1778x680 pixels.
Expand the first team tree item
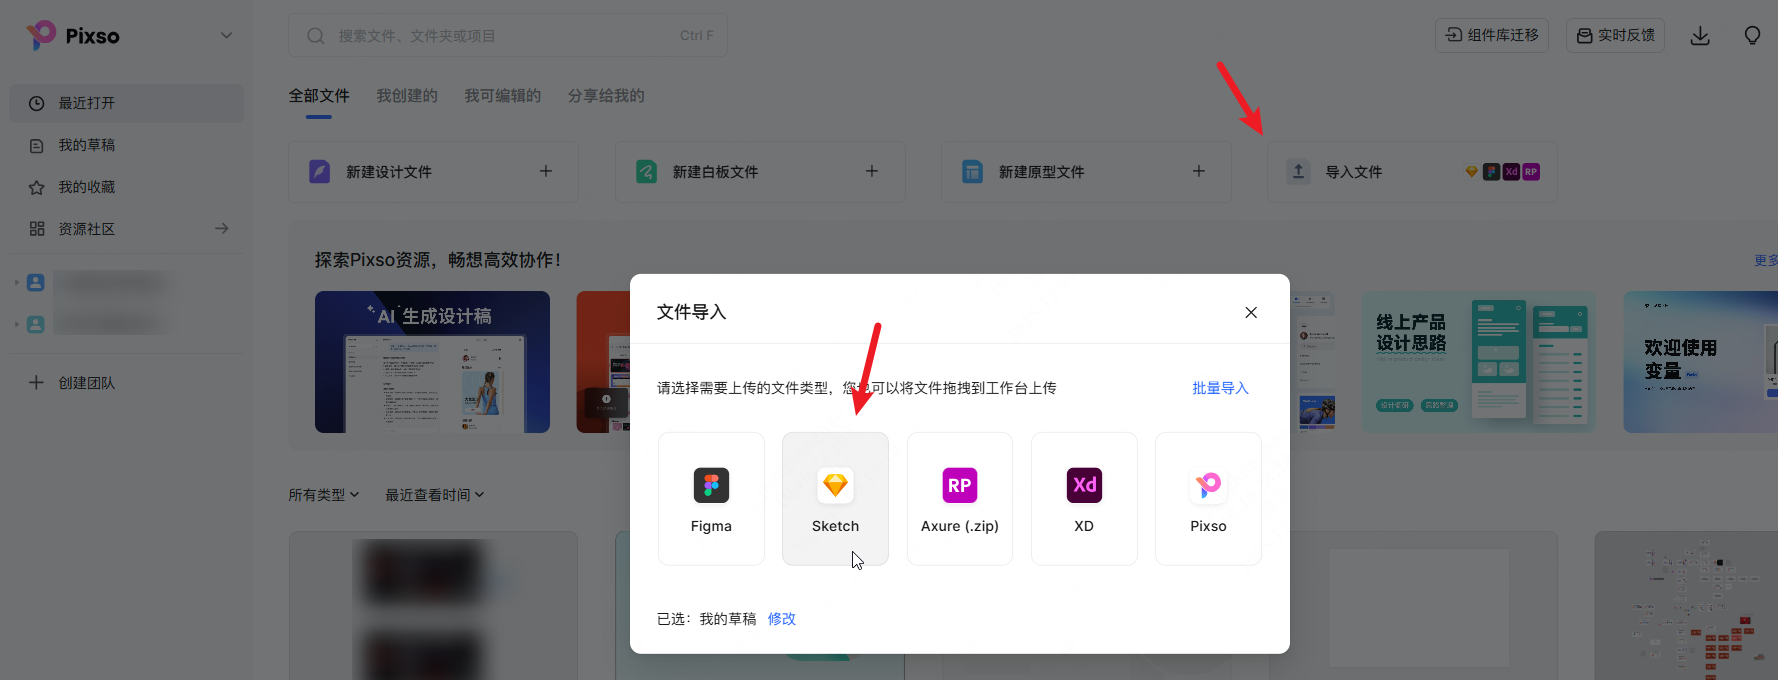tap(17, 283)
